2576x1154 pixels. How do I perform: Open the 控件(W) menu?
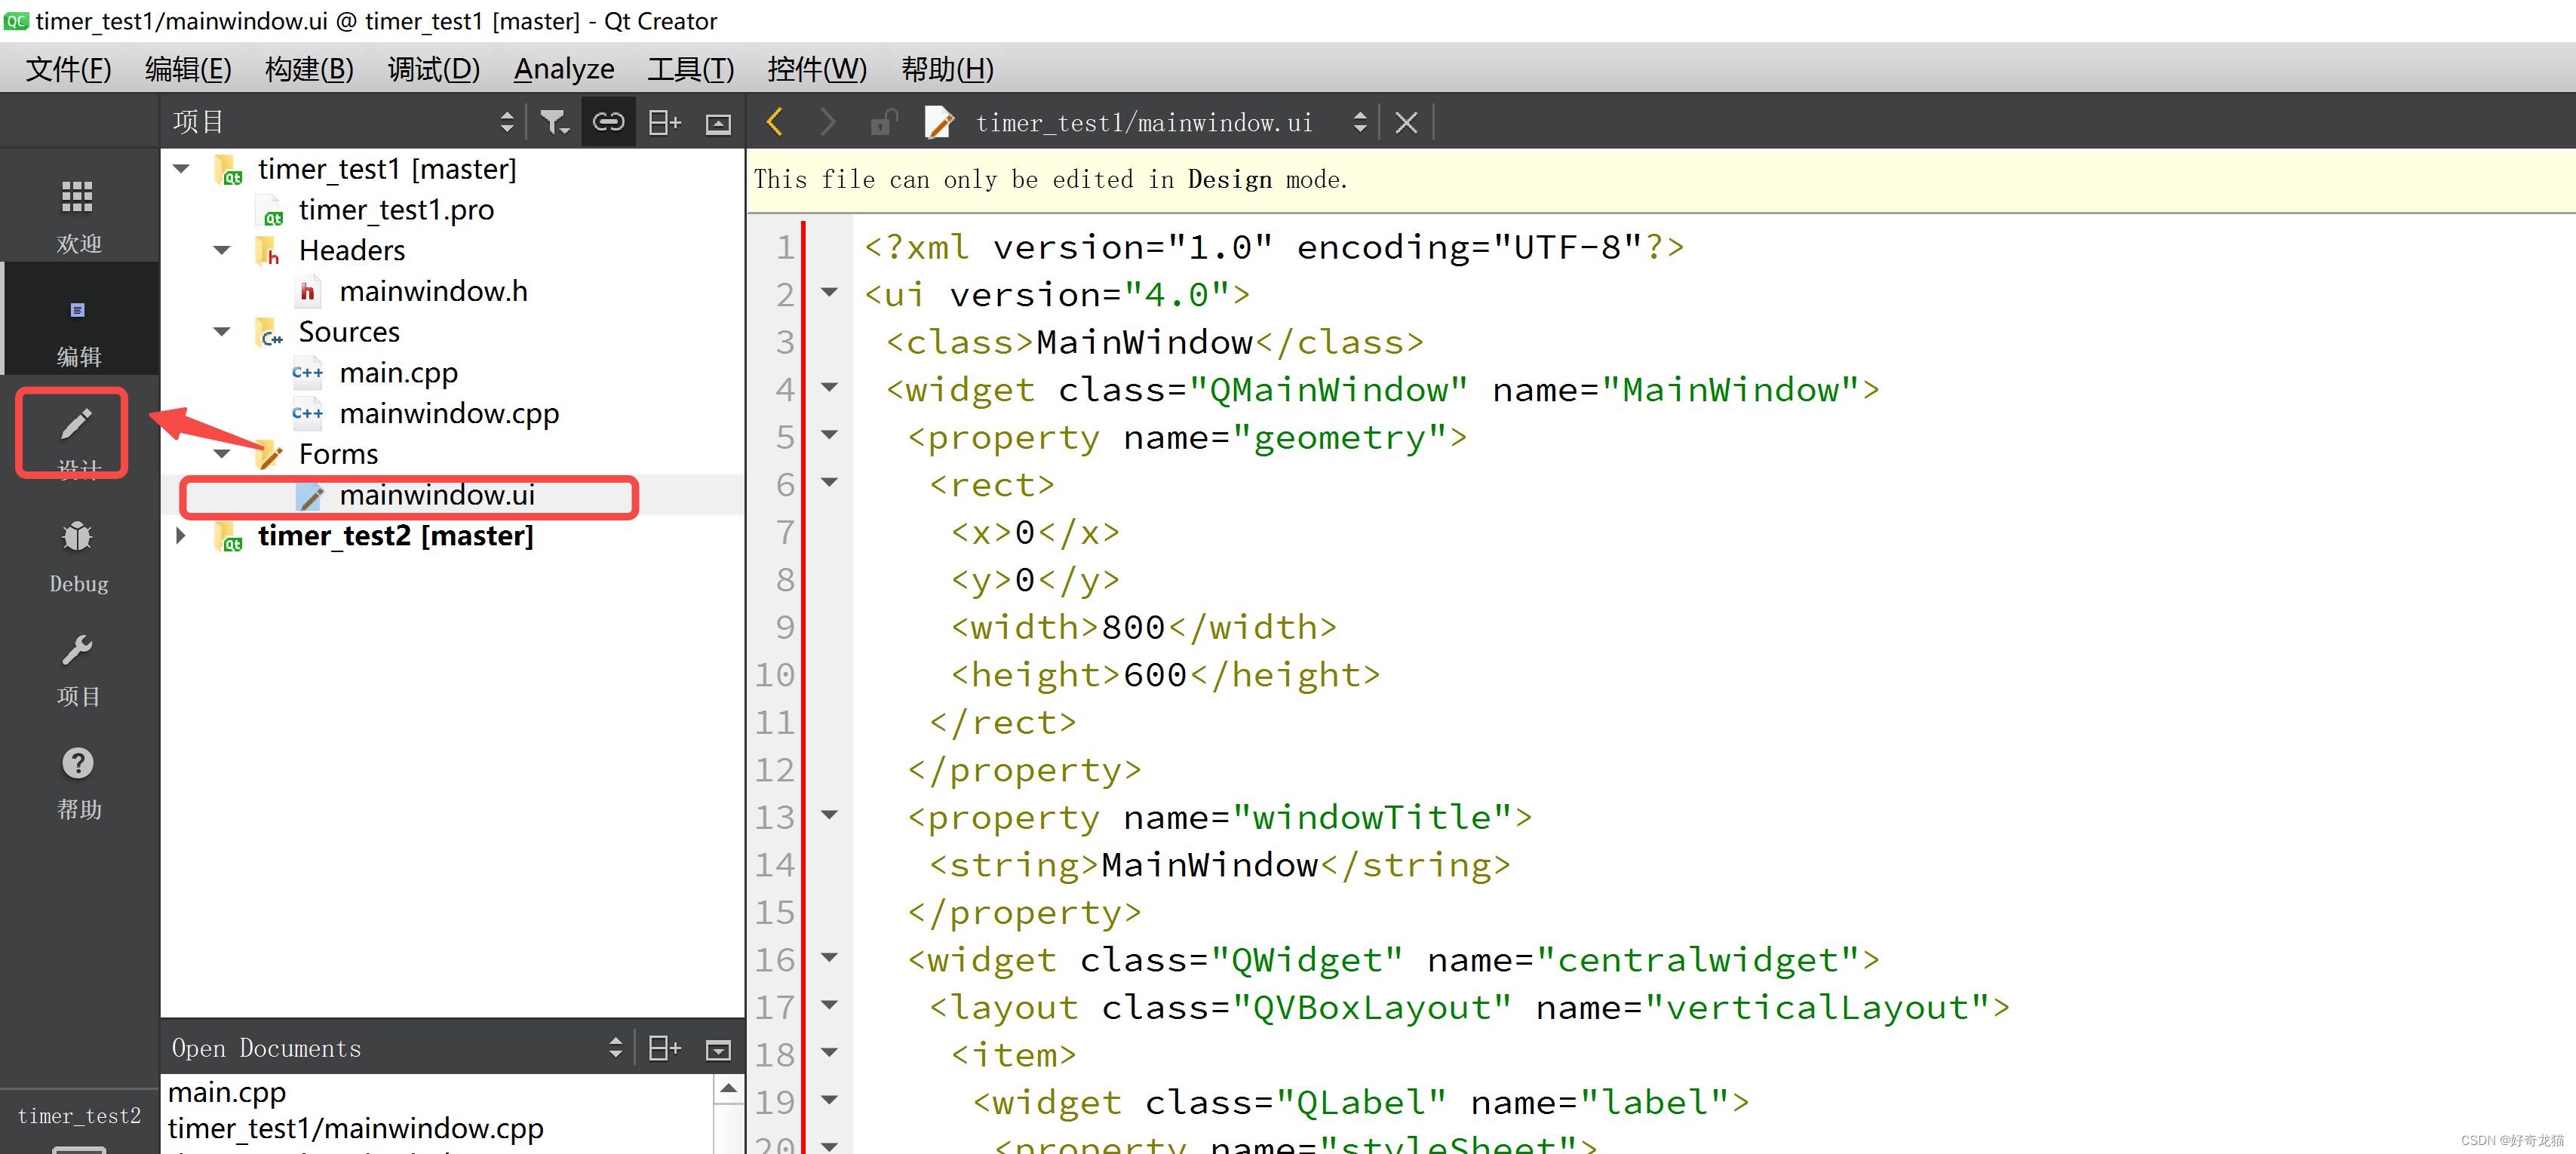(816, 69)
